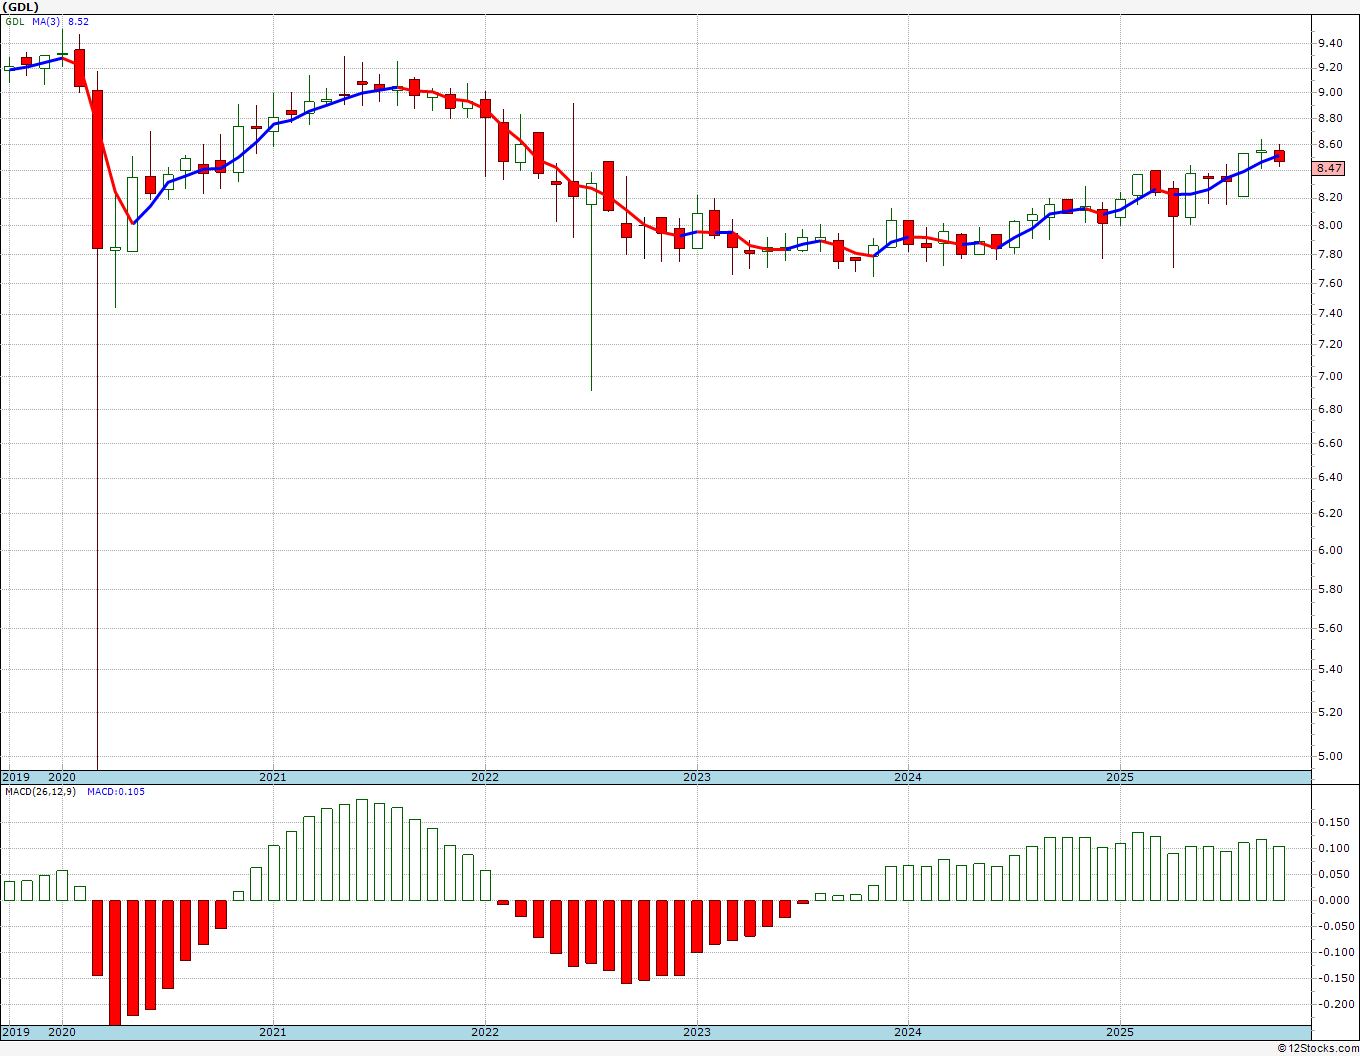Image resolution: width=1360 pixels, height=1056 pixels.
Task: Click 2023 on the MACD panel time axis
Action: coord(697,1032)
